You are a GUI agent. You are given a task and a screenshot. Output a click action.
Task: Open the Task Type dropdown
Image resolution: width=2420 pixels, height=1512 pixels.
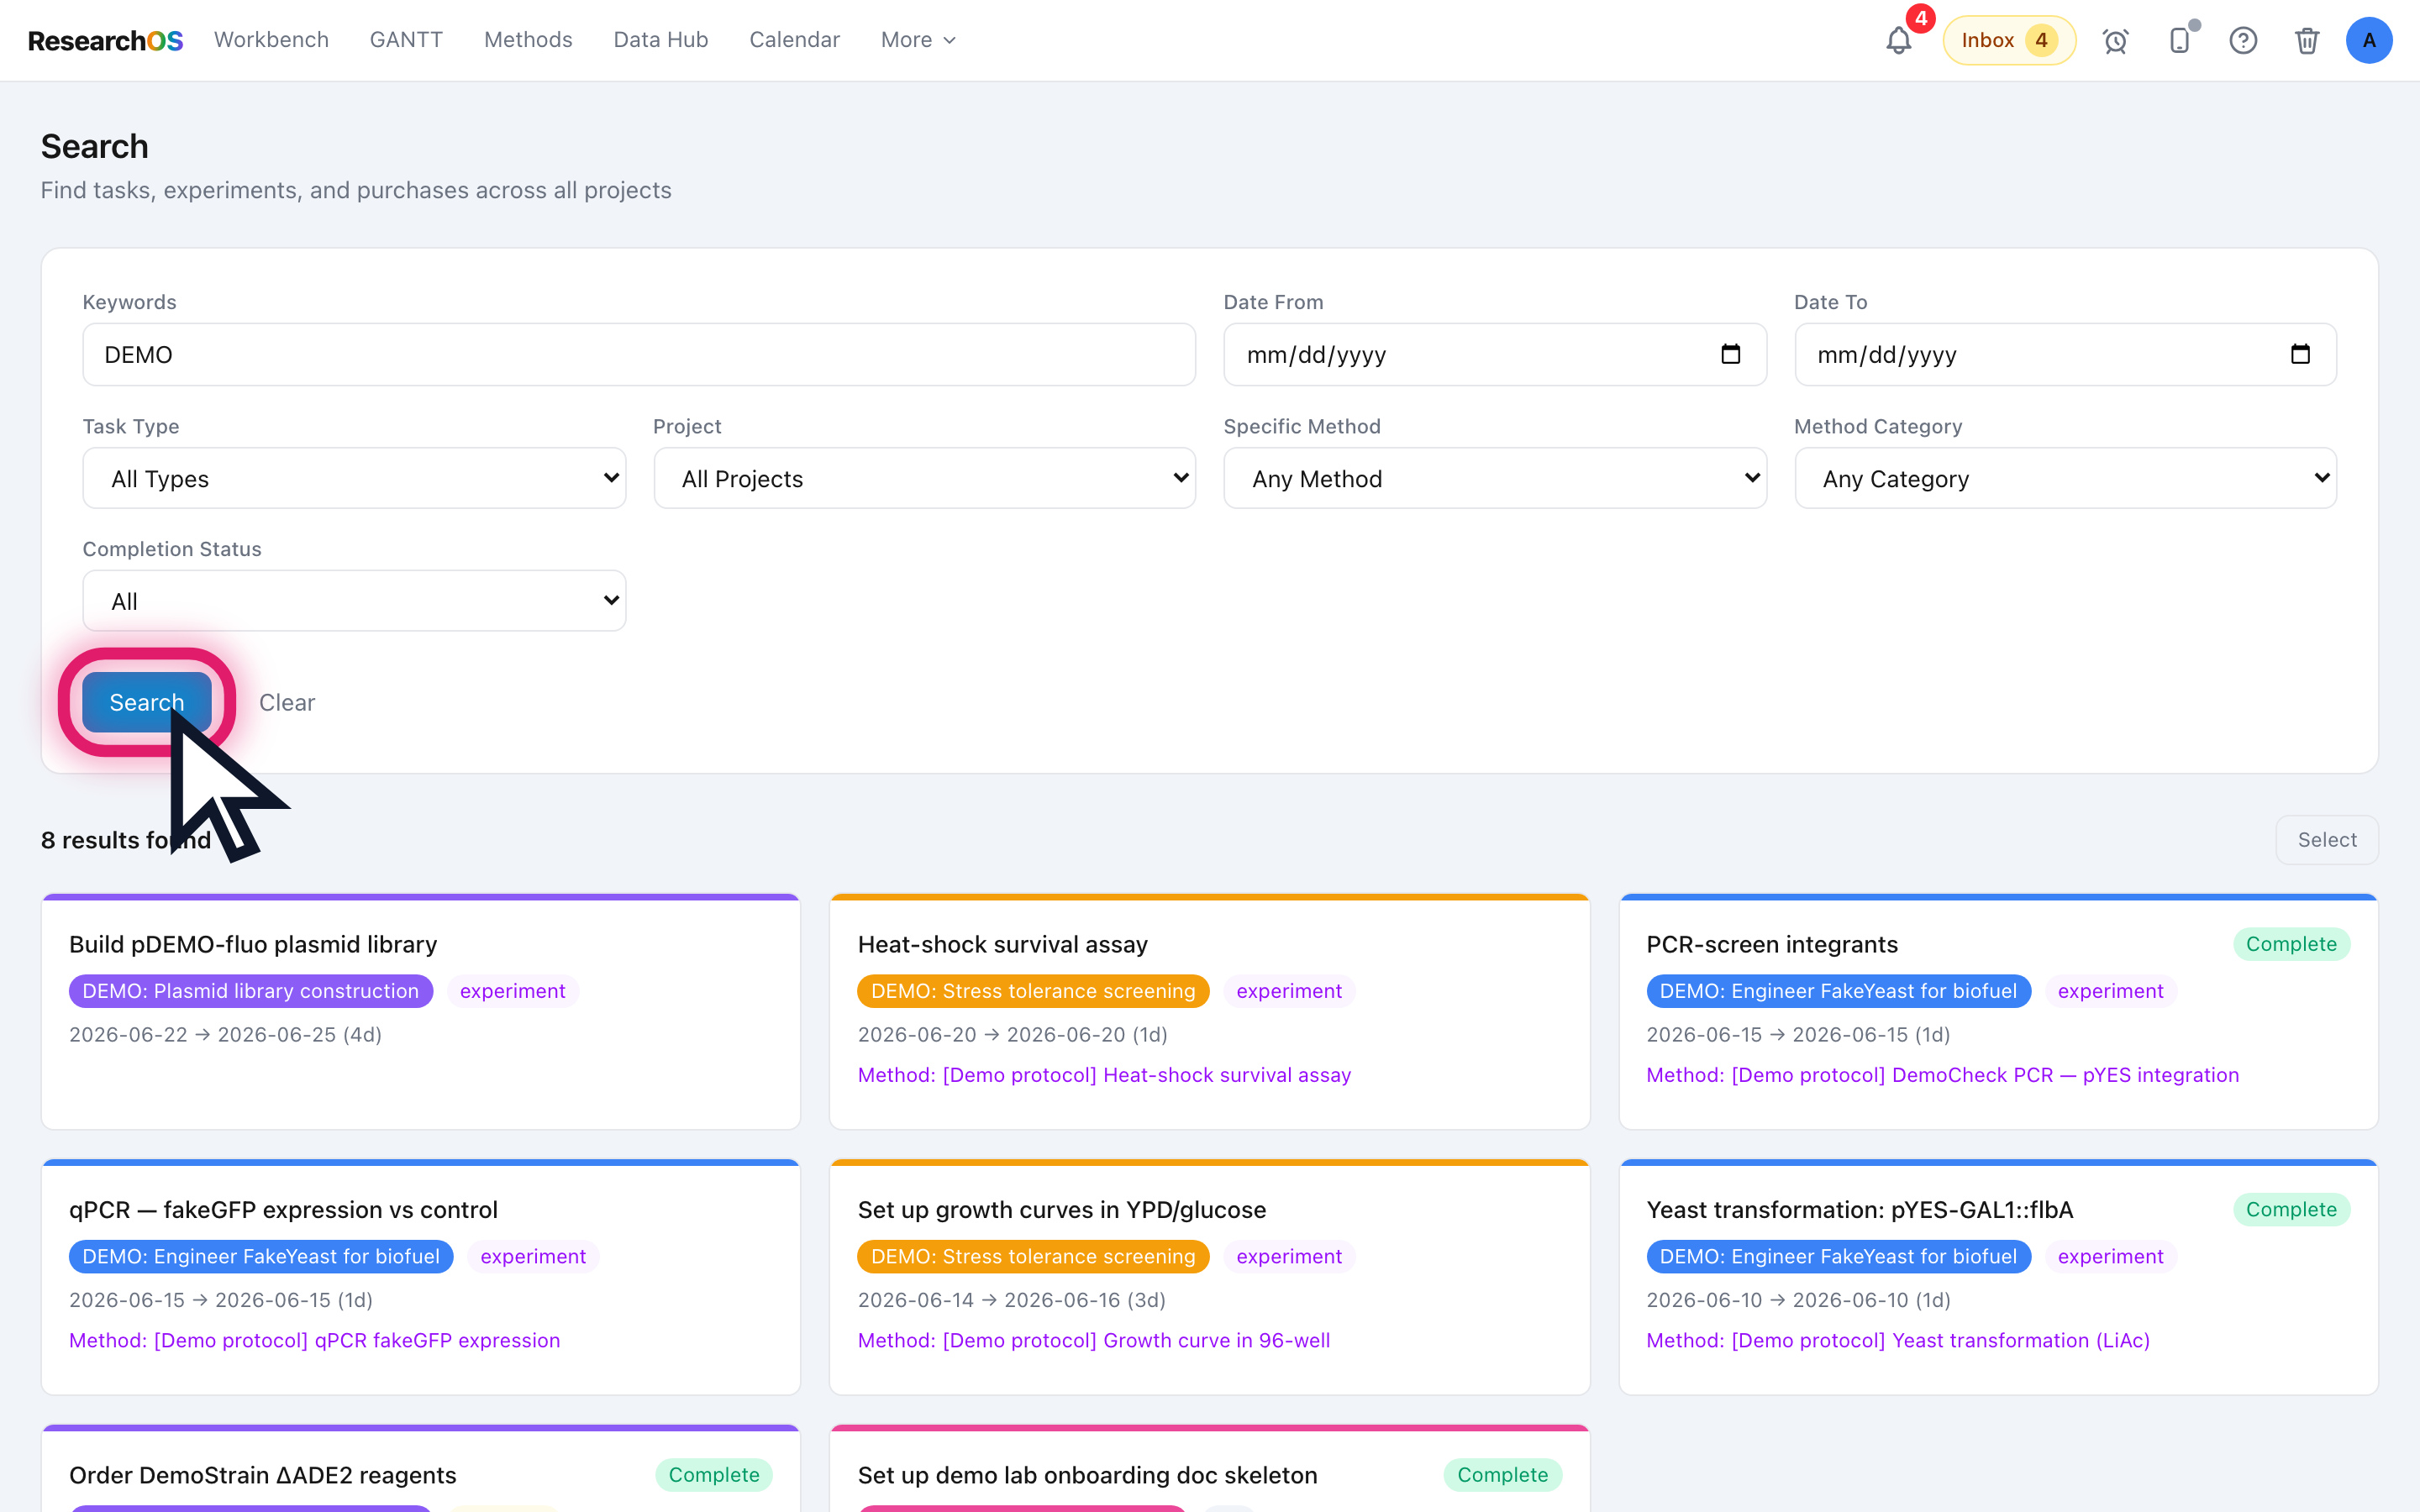point(354,478)
